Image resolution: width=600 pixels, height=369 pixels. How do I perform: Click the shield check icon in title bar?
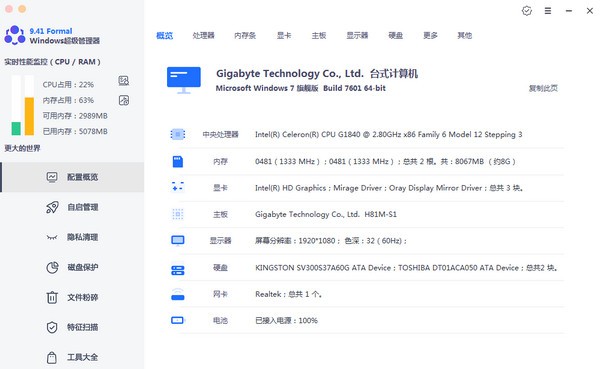527,11
